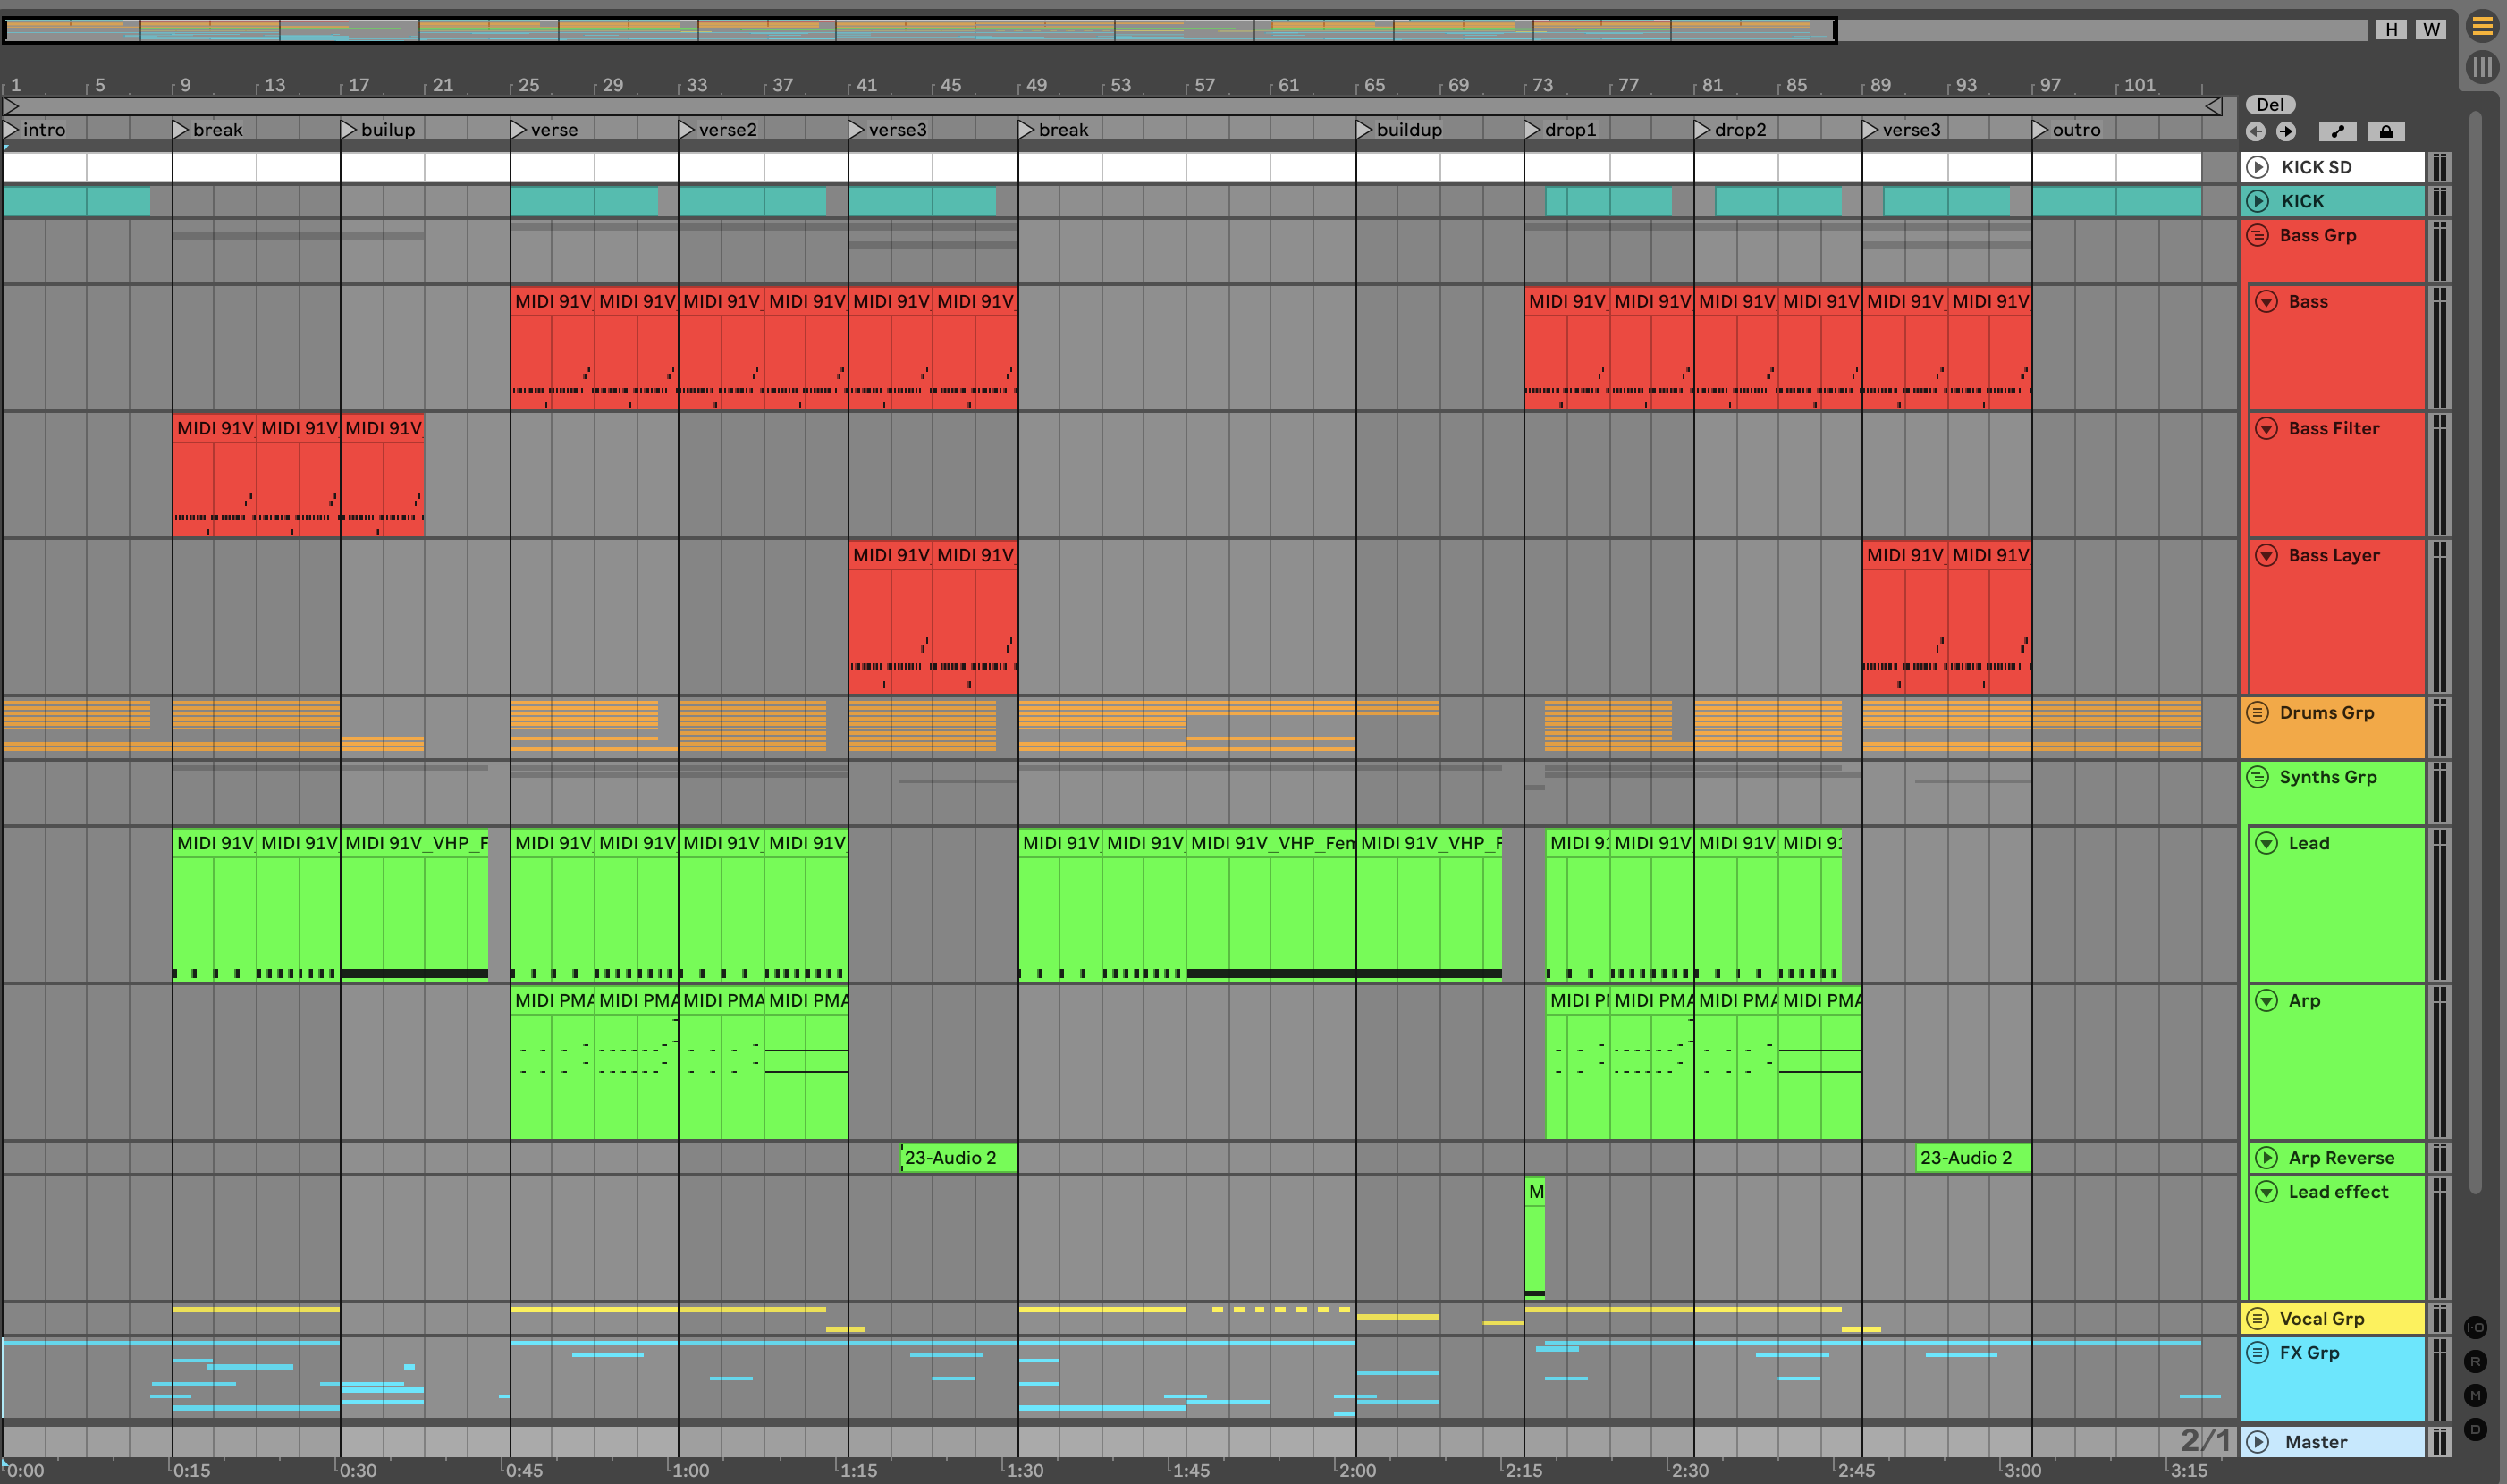The height and width of the screenshot is (1484, 2507).
Task: Toggle Track Delay D button
Action: (x=2475, y=1429)
